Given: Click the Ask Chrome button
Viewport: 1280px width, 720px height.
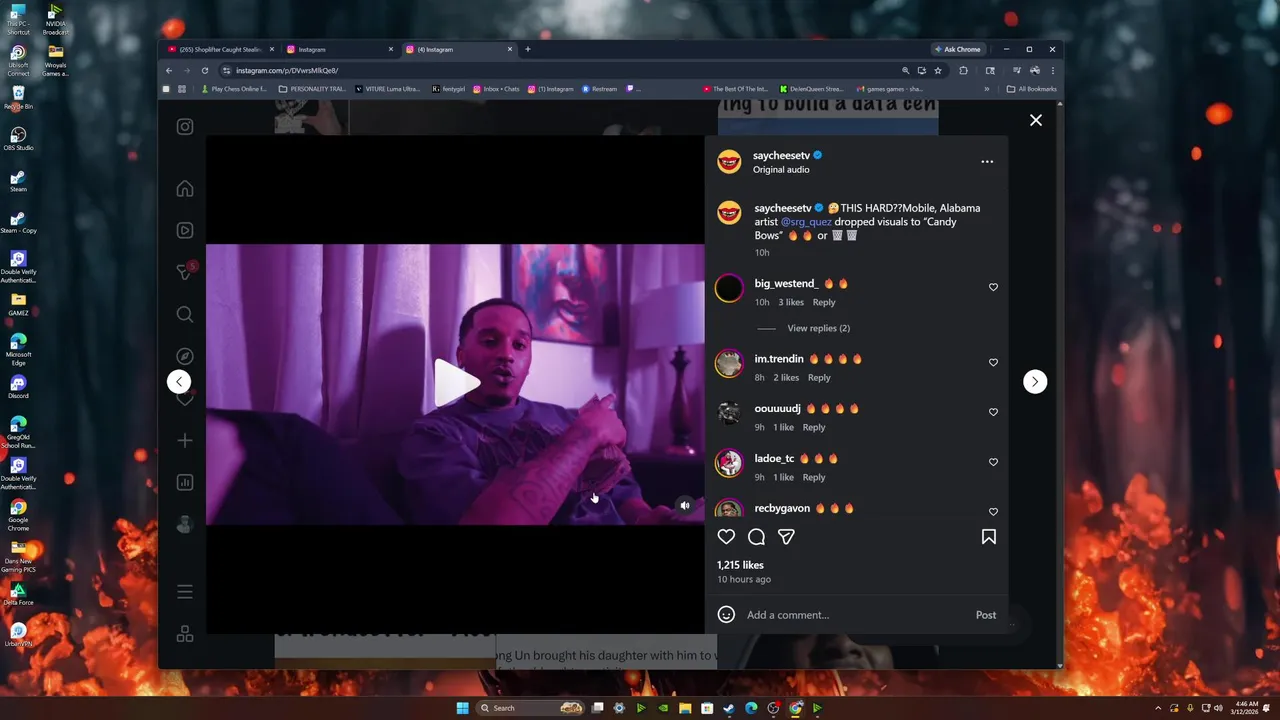Looking at the screenshot, I should click(x=957, y=49).
